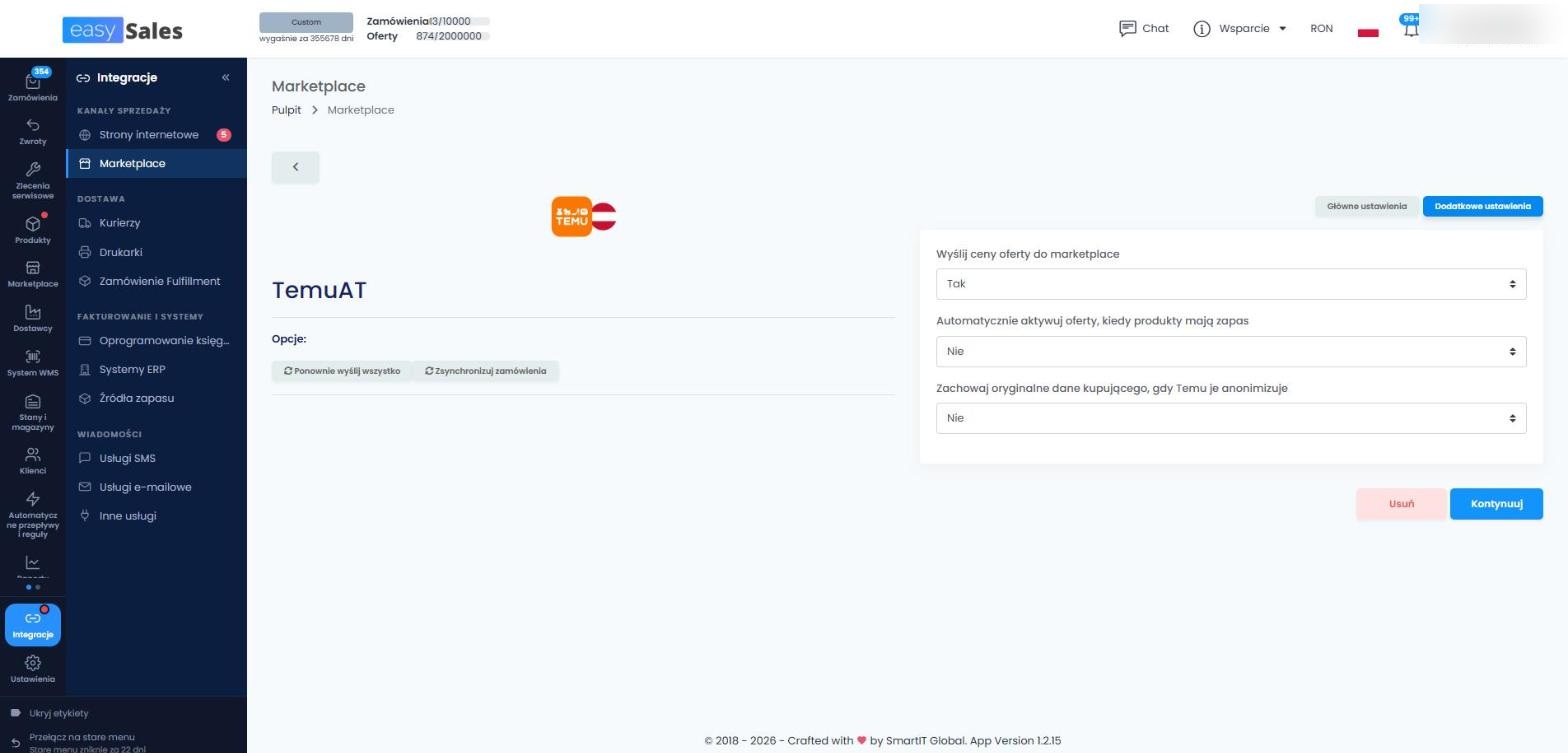This screenshot has width=1568, height=753.
Task: Open Systemy ERP menu item
Action: pos(156,369)
